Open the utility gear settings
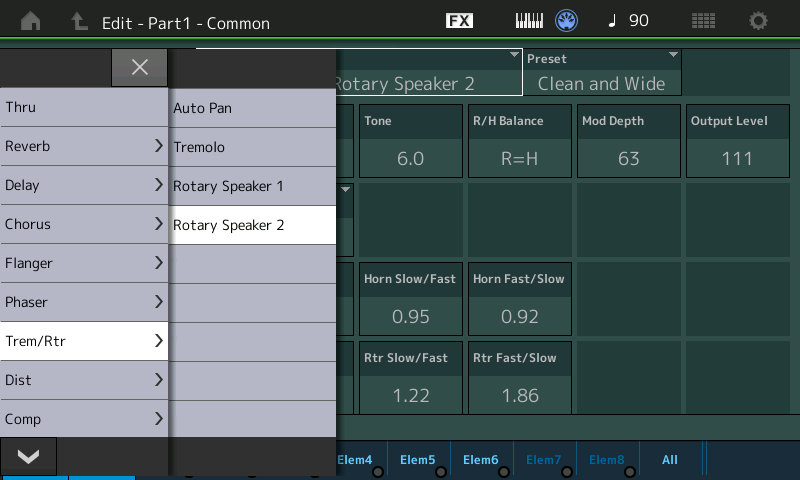The width and height of the screenshot is (800, 480). click(759, 21)
